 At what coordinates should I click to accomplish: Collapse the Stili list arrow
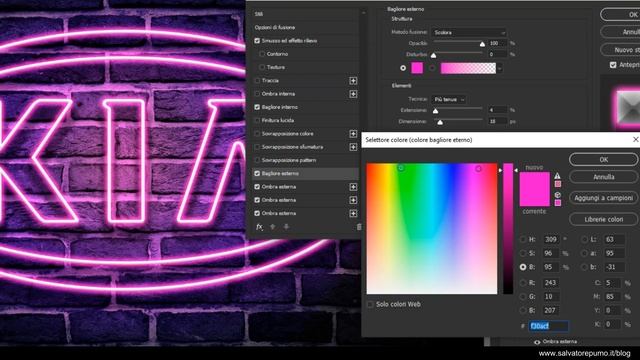coord(363,14)
